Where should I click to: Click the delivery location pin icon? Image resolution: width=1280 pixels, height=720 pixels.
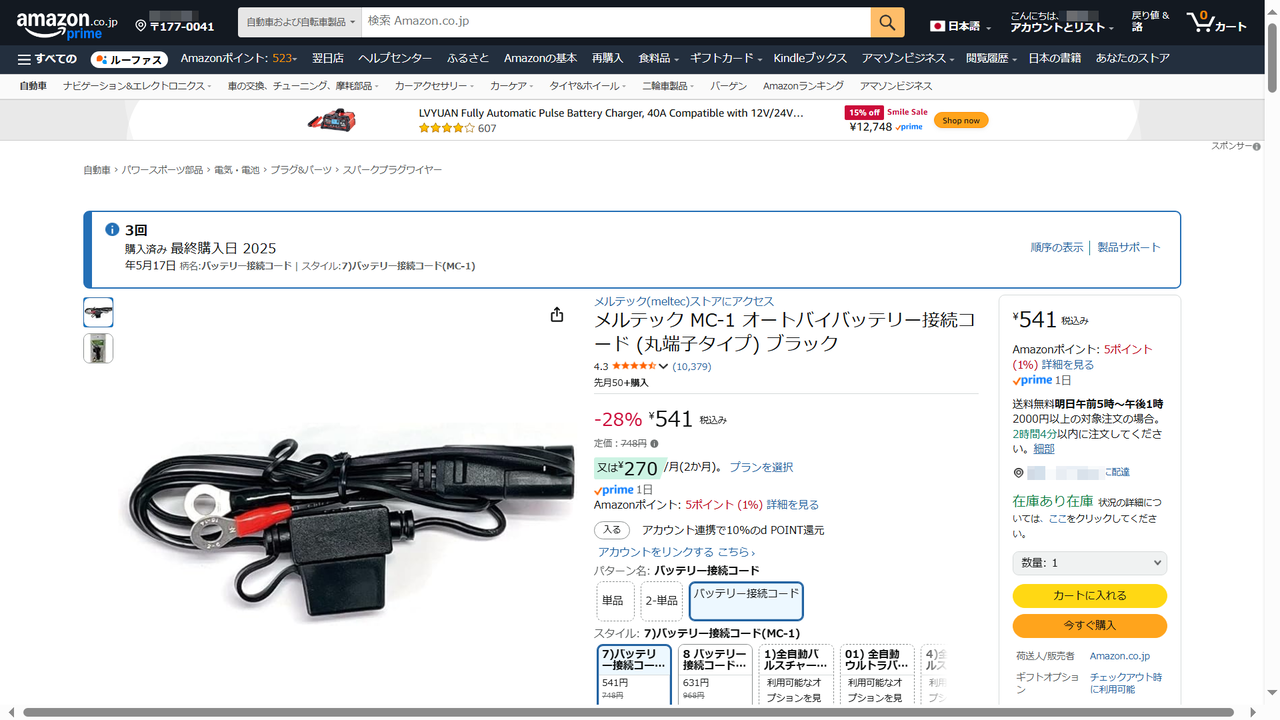pyautogui.click(x=141, y=26)
